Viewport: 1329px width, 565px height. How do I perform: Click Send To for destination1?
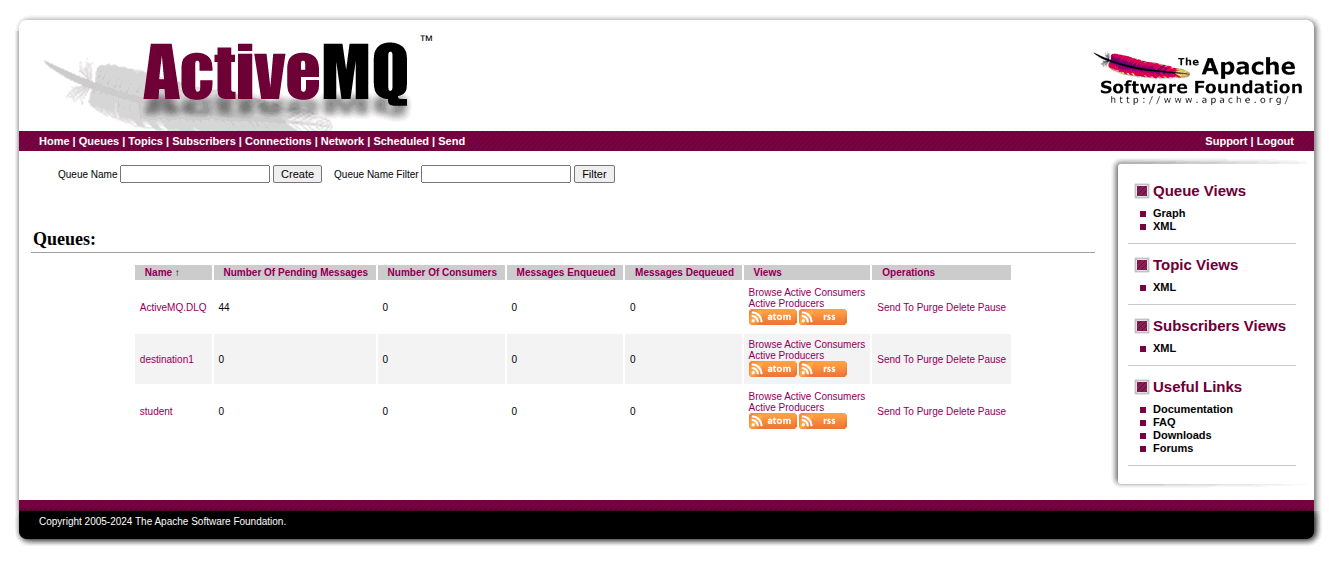895,359
